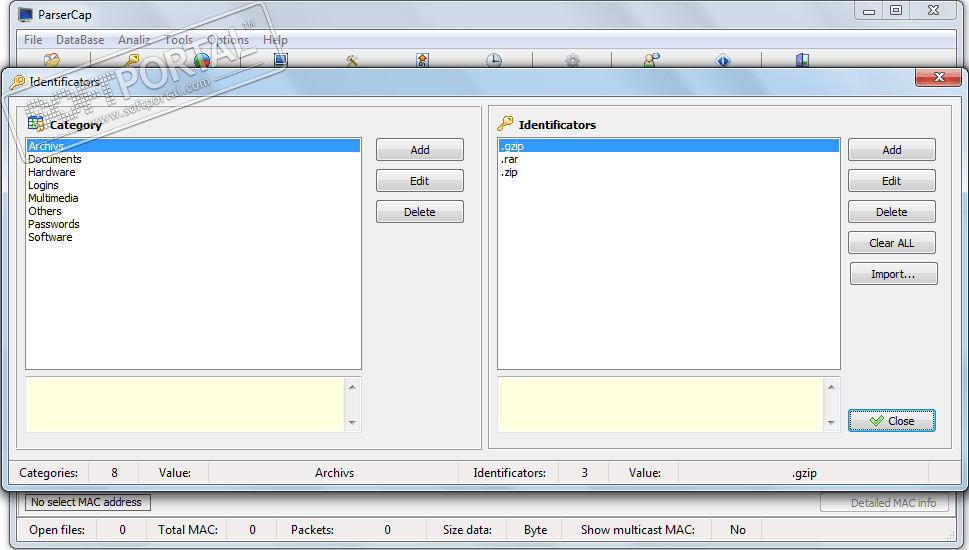Screen dimensions: 969x550
Task: Click the Show multicast MAC value No
Action: point(737,530)
